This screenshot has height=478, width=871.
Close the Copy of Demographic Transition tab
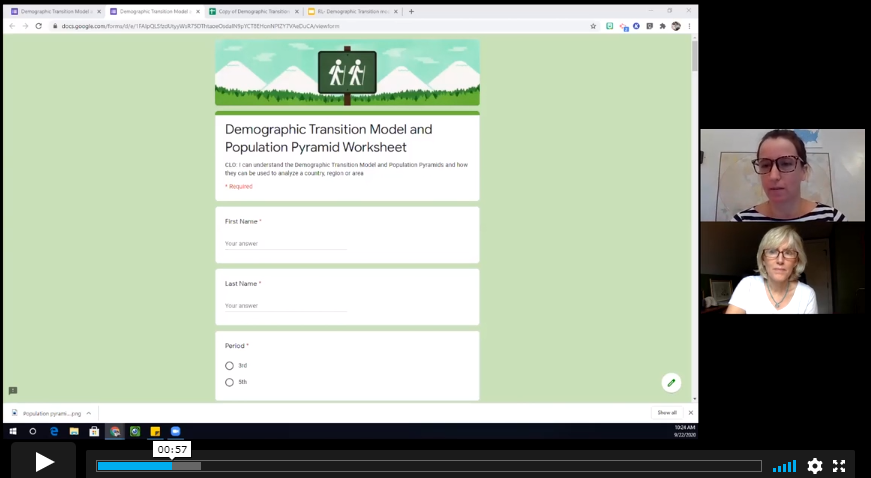(297, 11)
